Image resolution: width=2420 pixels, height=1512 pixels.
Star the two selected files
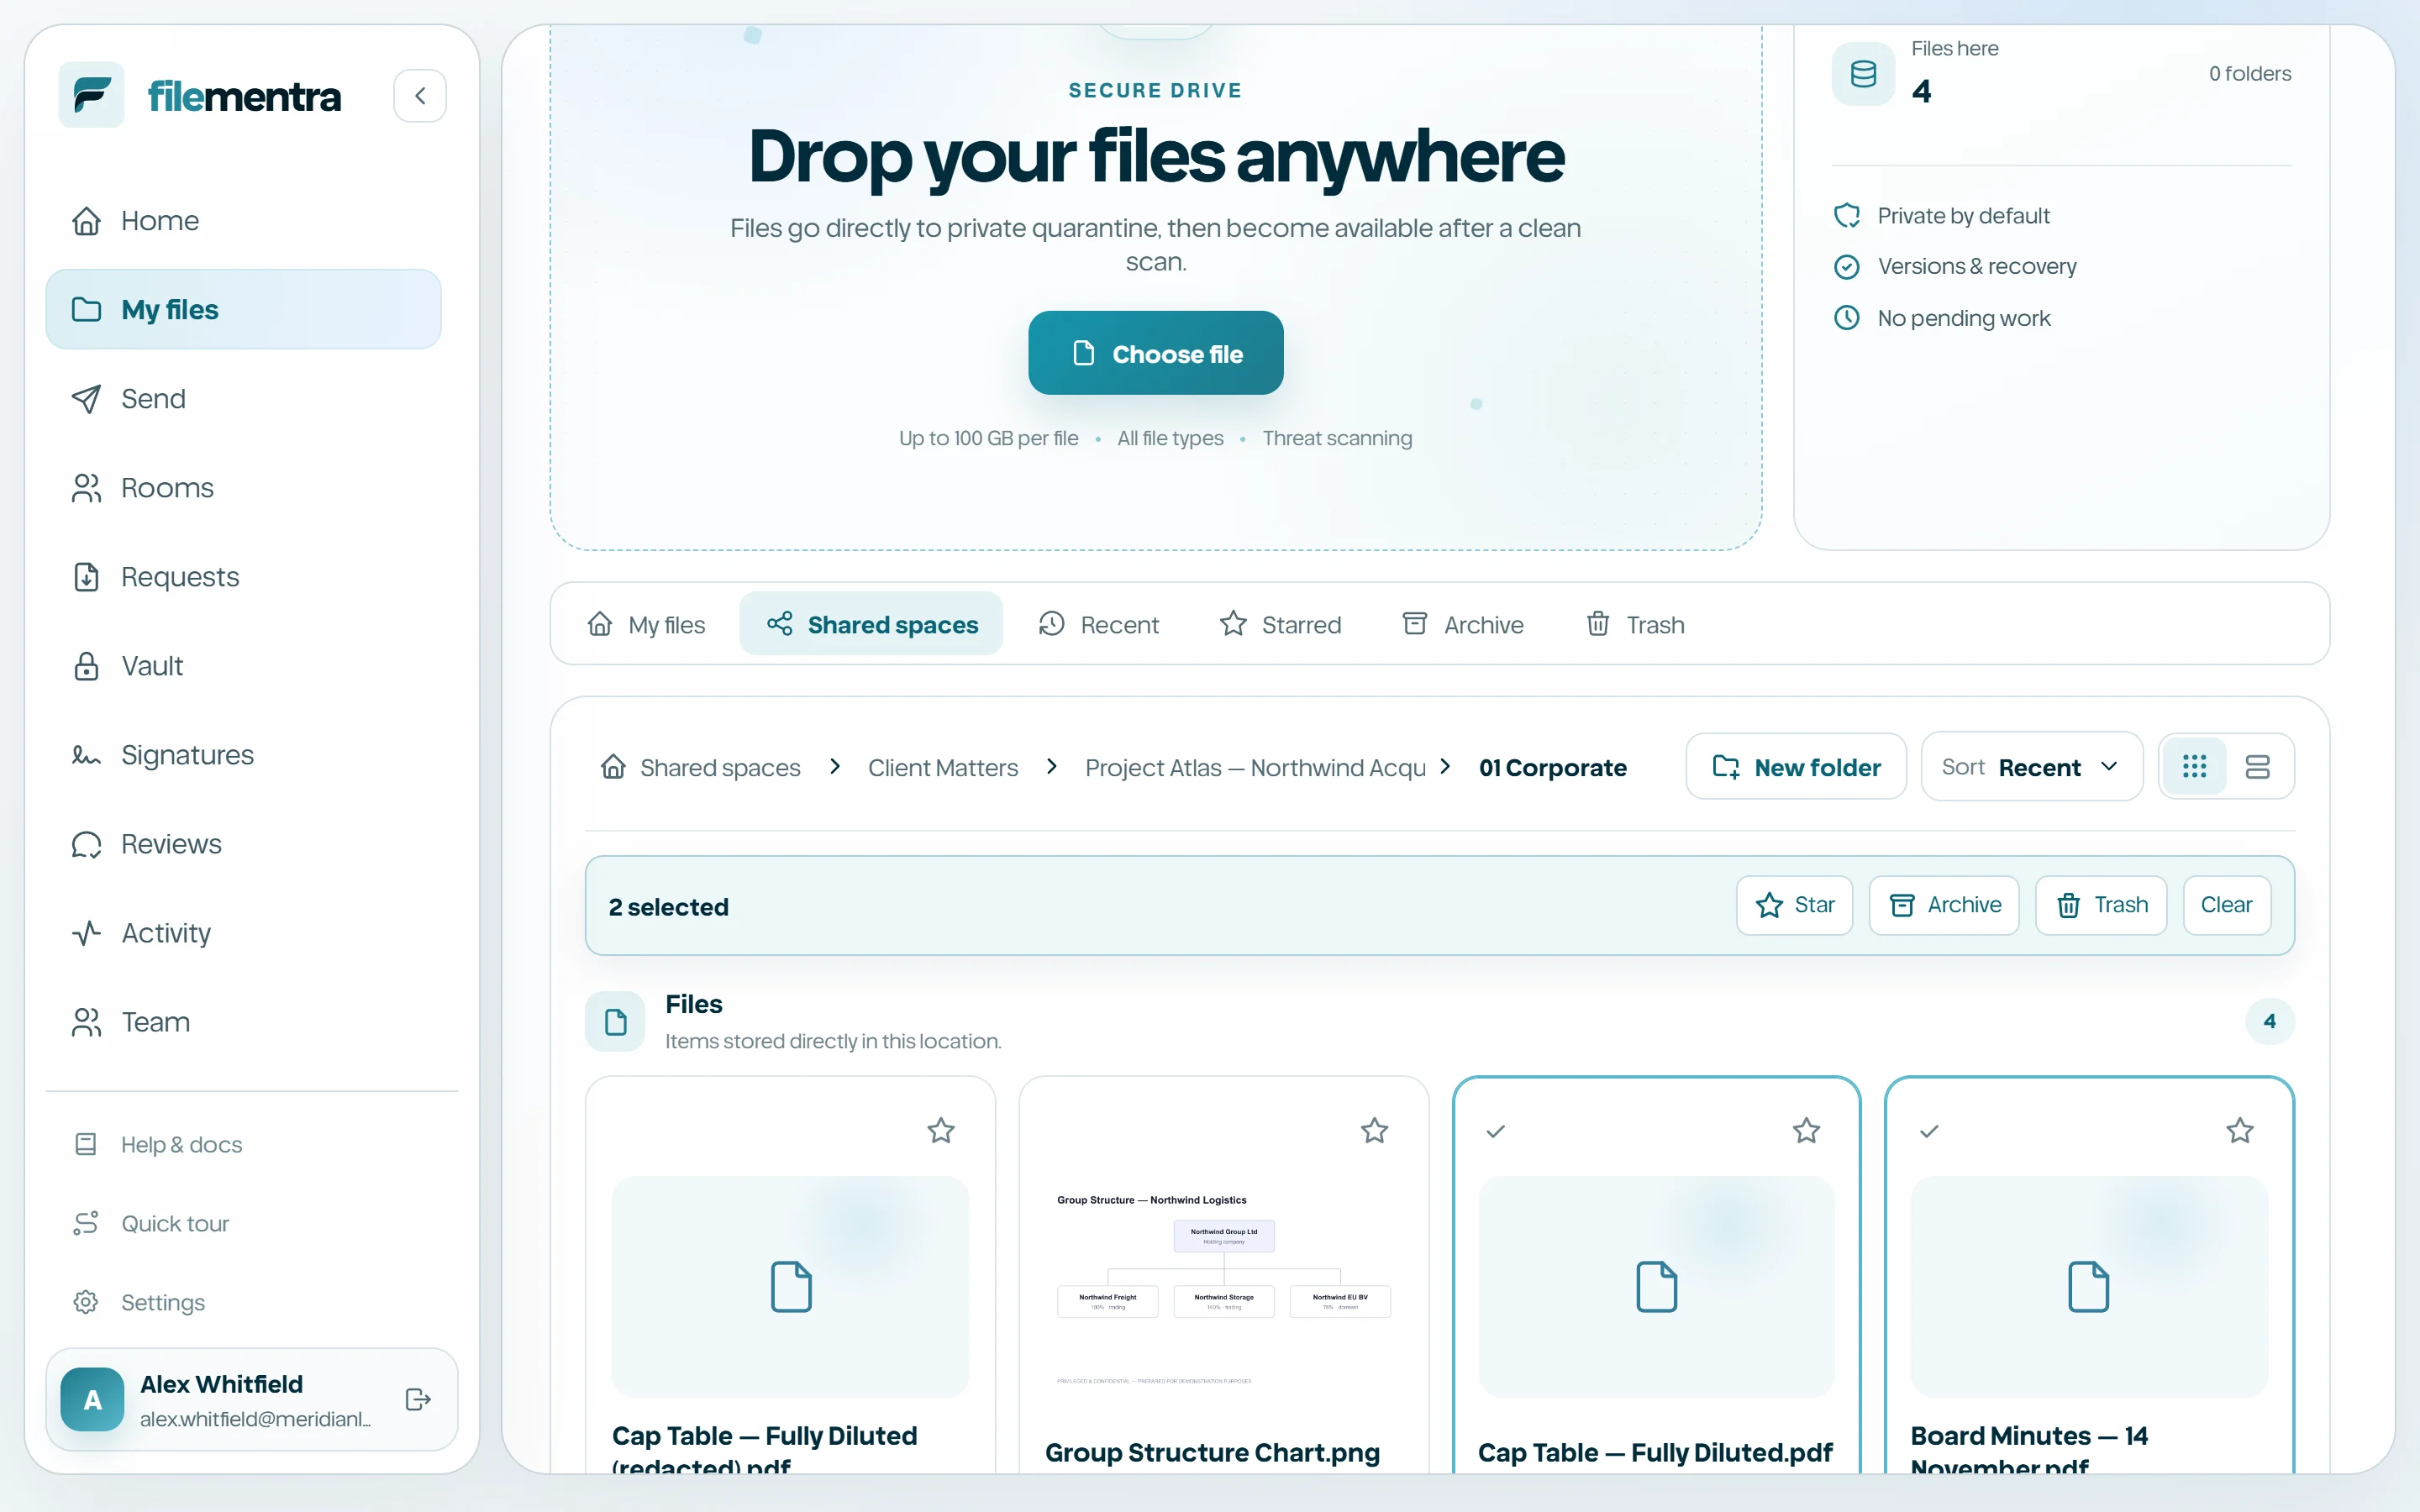[1794, 905]
